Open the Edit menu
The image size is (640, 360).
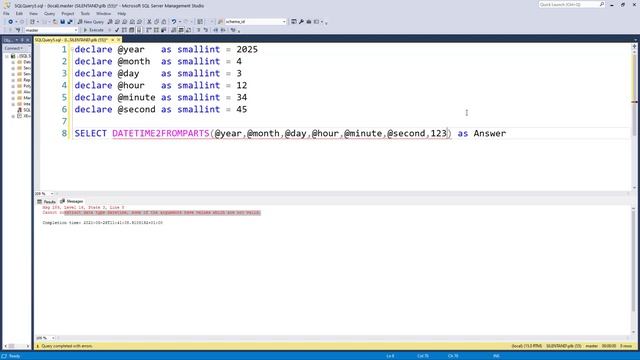(19, 13)
